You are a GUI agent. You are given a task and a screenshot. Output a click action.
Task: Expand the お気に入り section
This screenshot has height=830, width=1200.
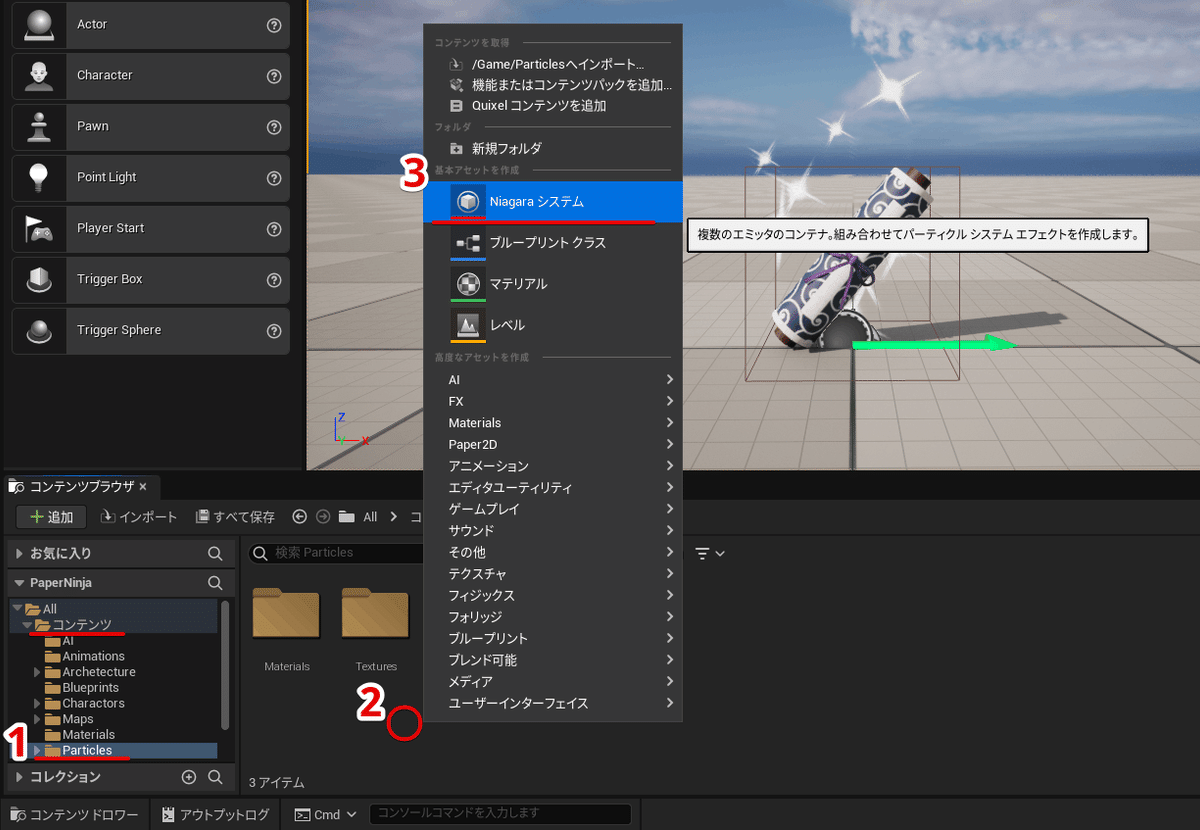click(18, 553)
